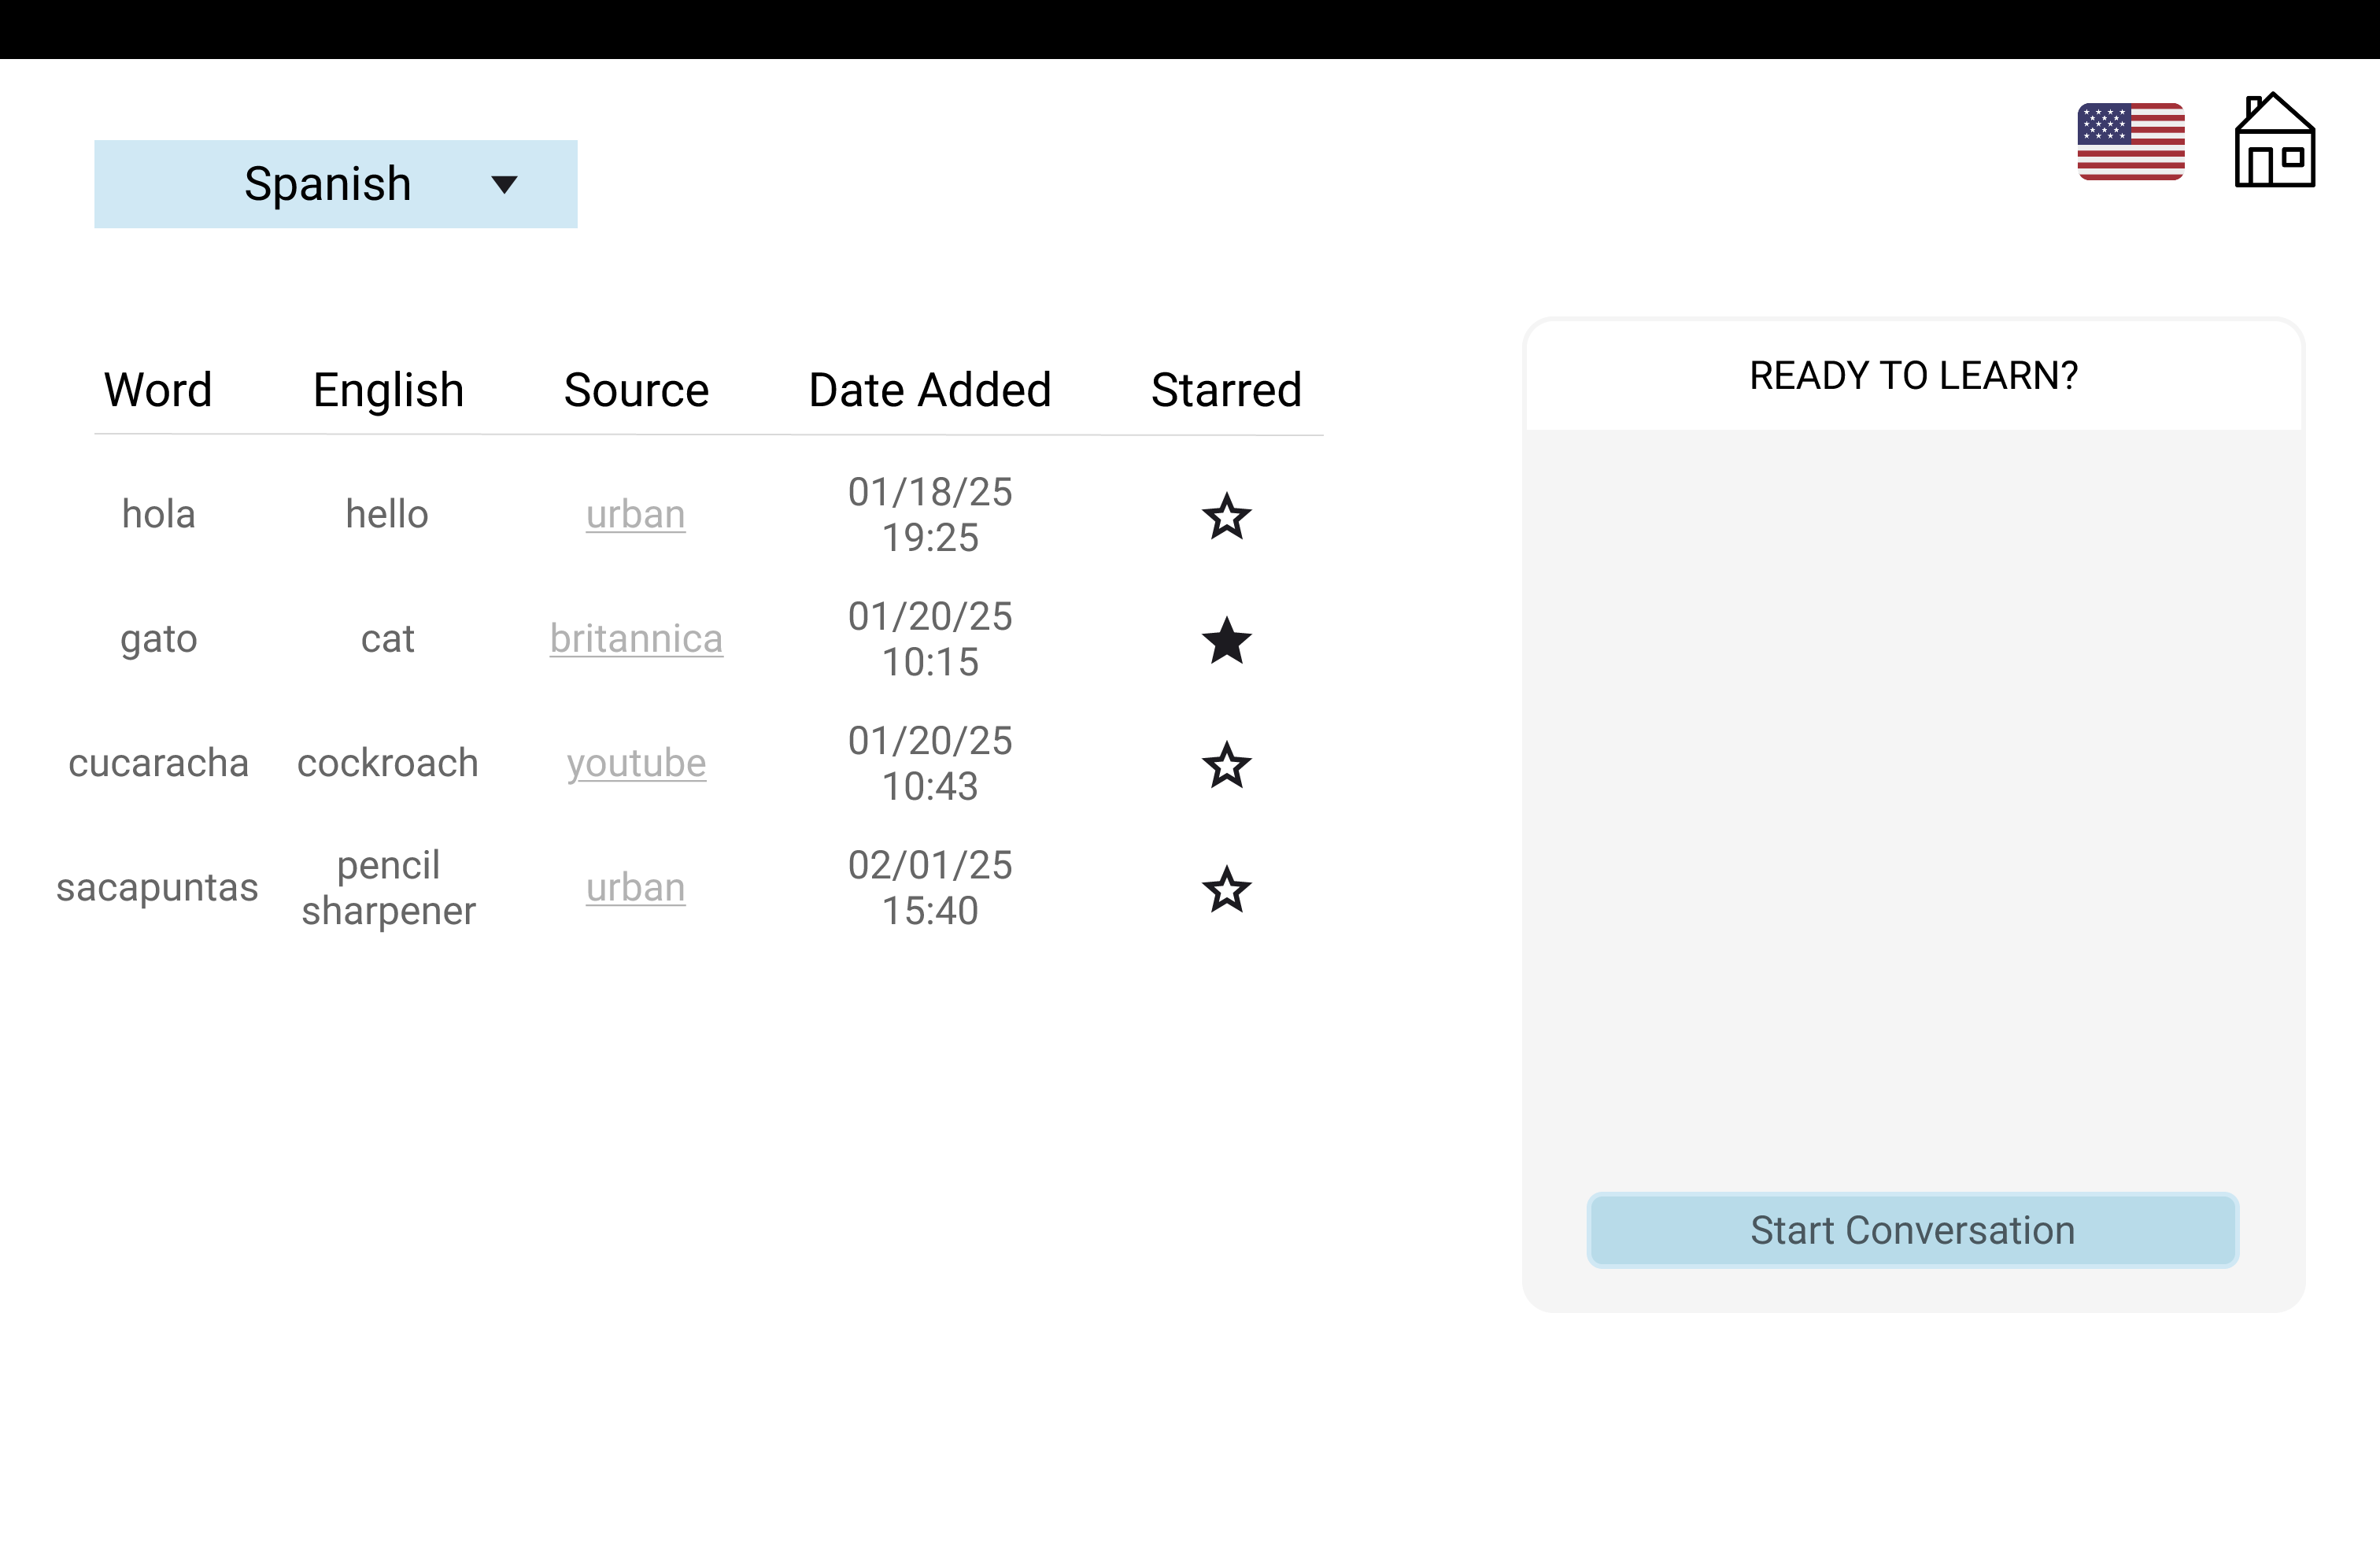2380x1546 pixels.
Task: Click the READY TO LEARN? panel header
Action: click(1912, 376)
